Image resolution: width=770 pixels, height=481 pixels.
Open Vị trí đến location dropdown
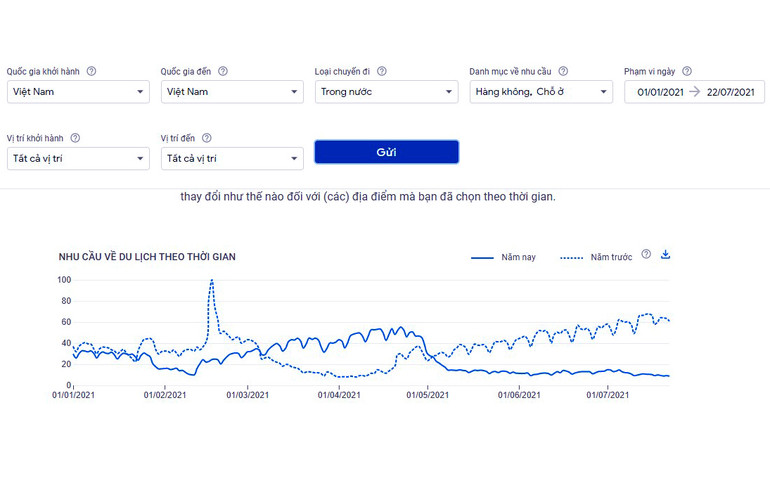pyautogui.click(x=232, y=158)
